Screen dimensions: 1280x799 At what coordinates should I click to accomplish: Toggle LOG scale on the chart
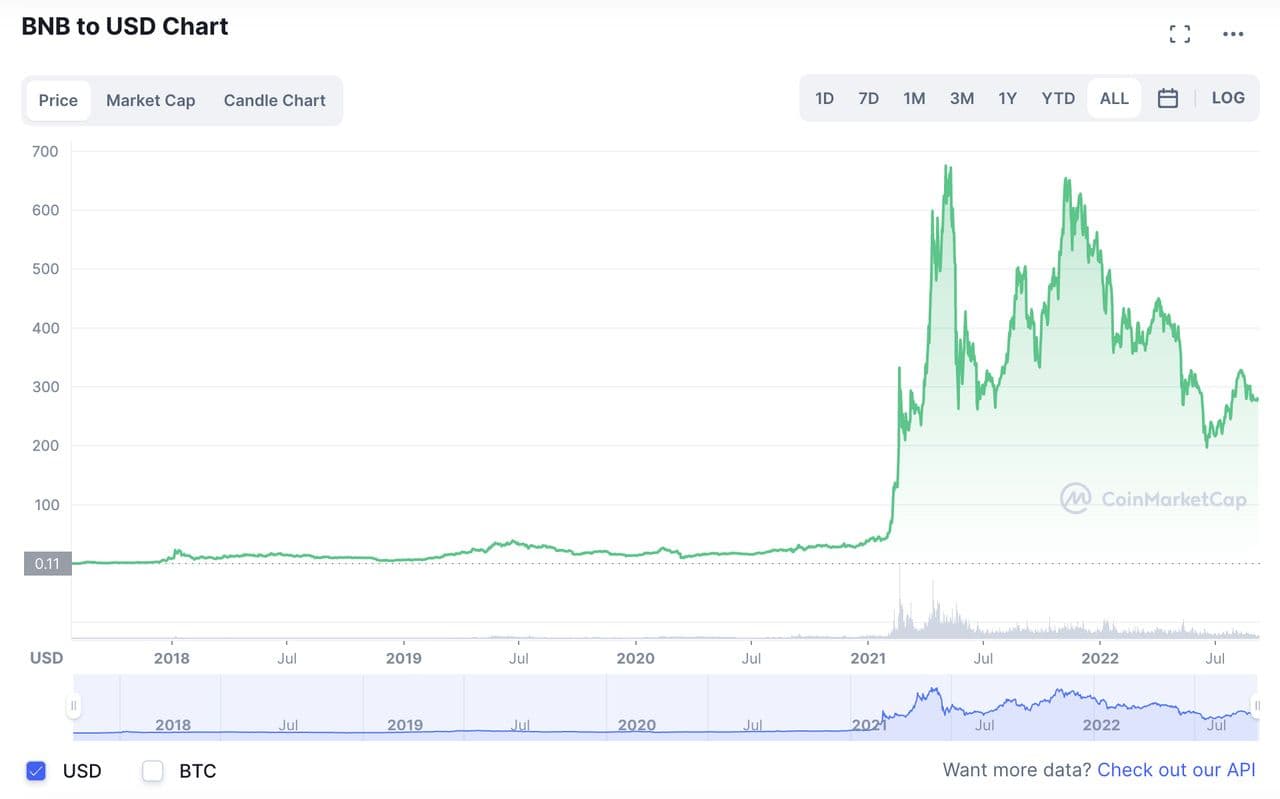point(1228,98)
